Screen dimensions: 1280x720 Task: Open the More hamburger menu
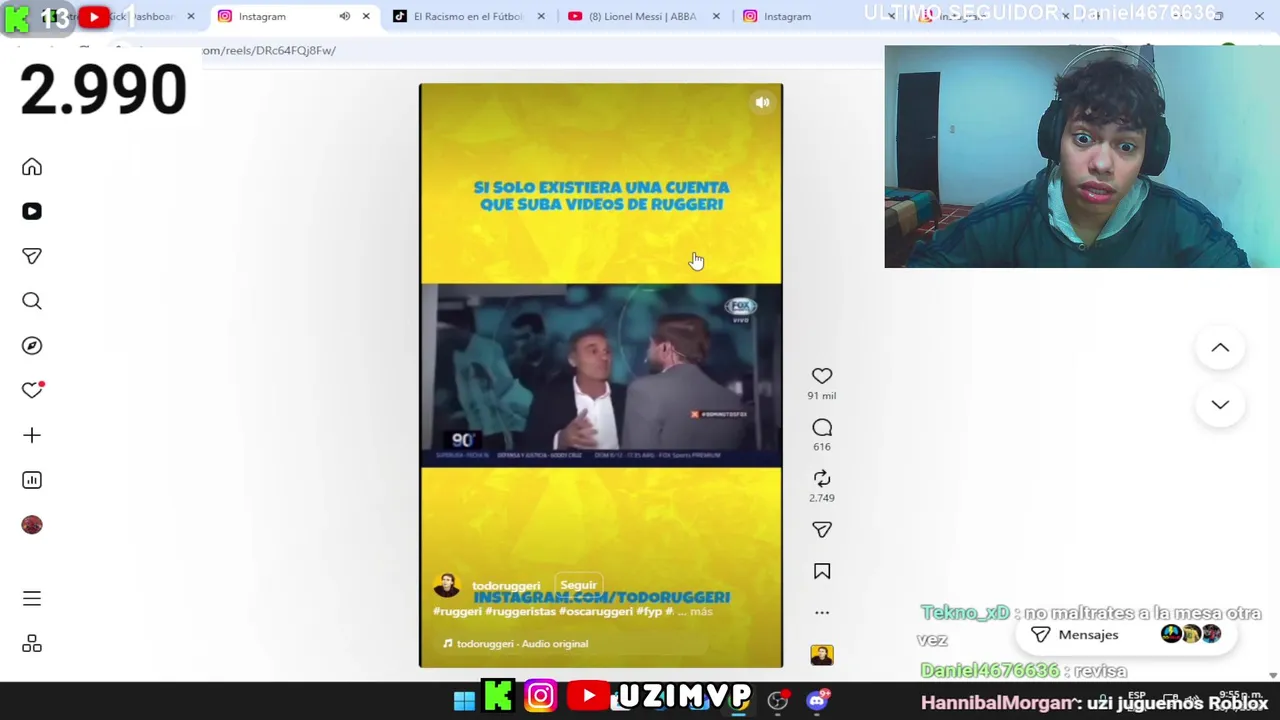pyautogui.click(x=32, y=599)
